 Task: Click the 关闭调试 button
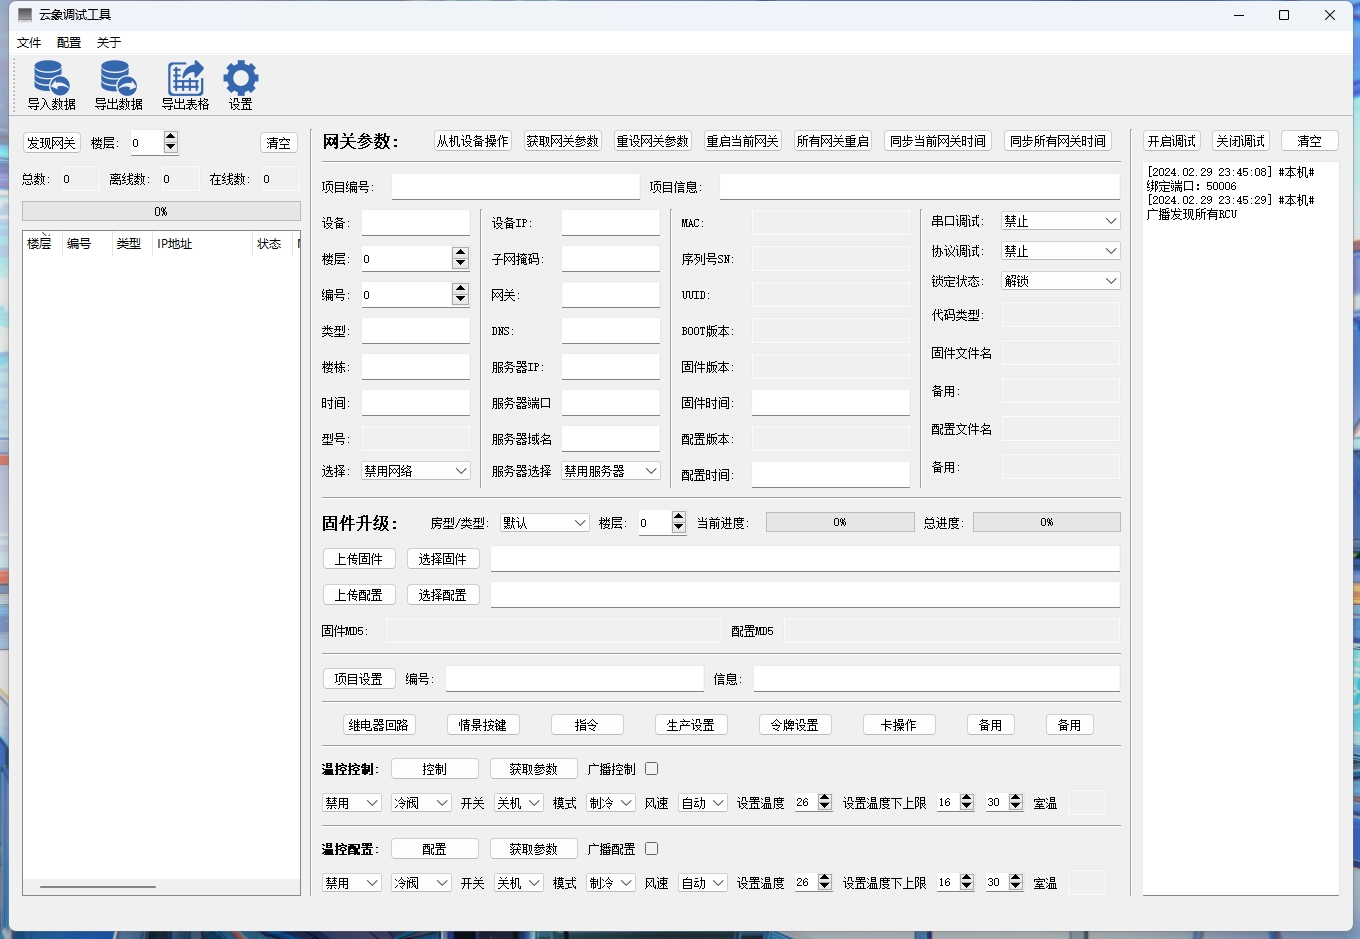[x=1240, y=141]
